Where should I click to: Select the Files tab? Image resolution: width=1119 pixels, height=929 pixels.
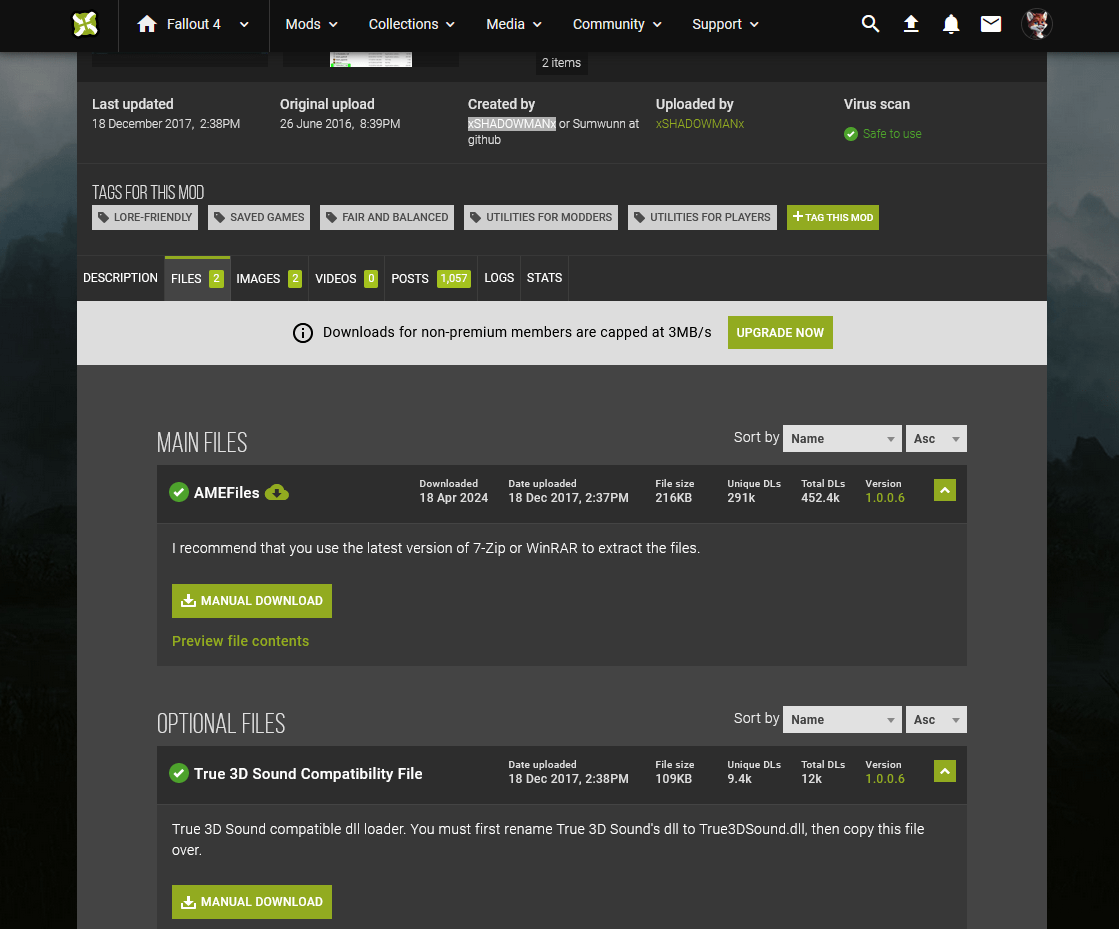[x=197, y=278]
